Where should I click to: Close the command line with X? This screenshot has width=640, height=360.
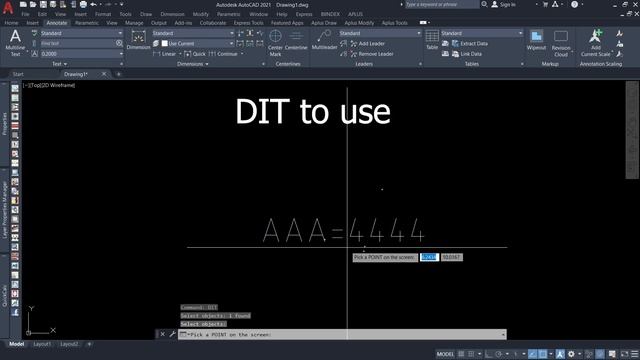coord(162,334)
